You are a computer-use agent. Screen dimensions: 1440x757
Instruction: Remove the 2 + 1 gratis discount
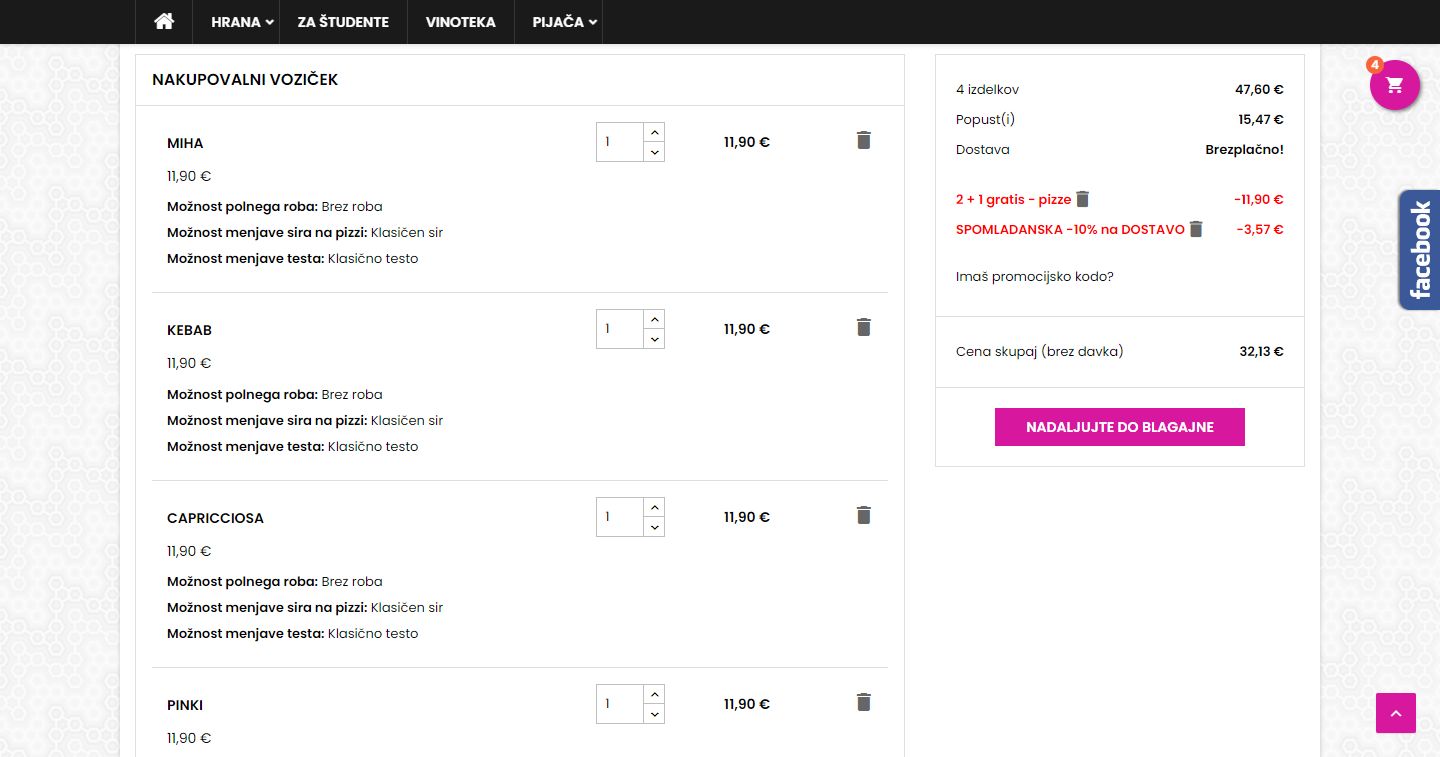click(1083, 199)
